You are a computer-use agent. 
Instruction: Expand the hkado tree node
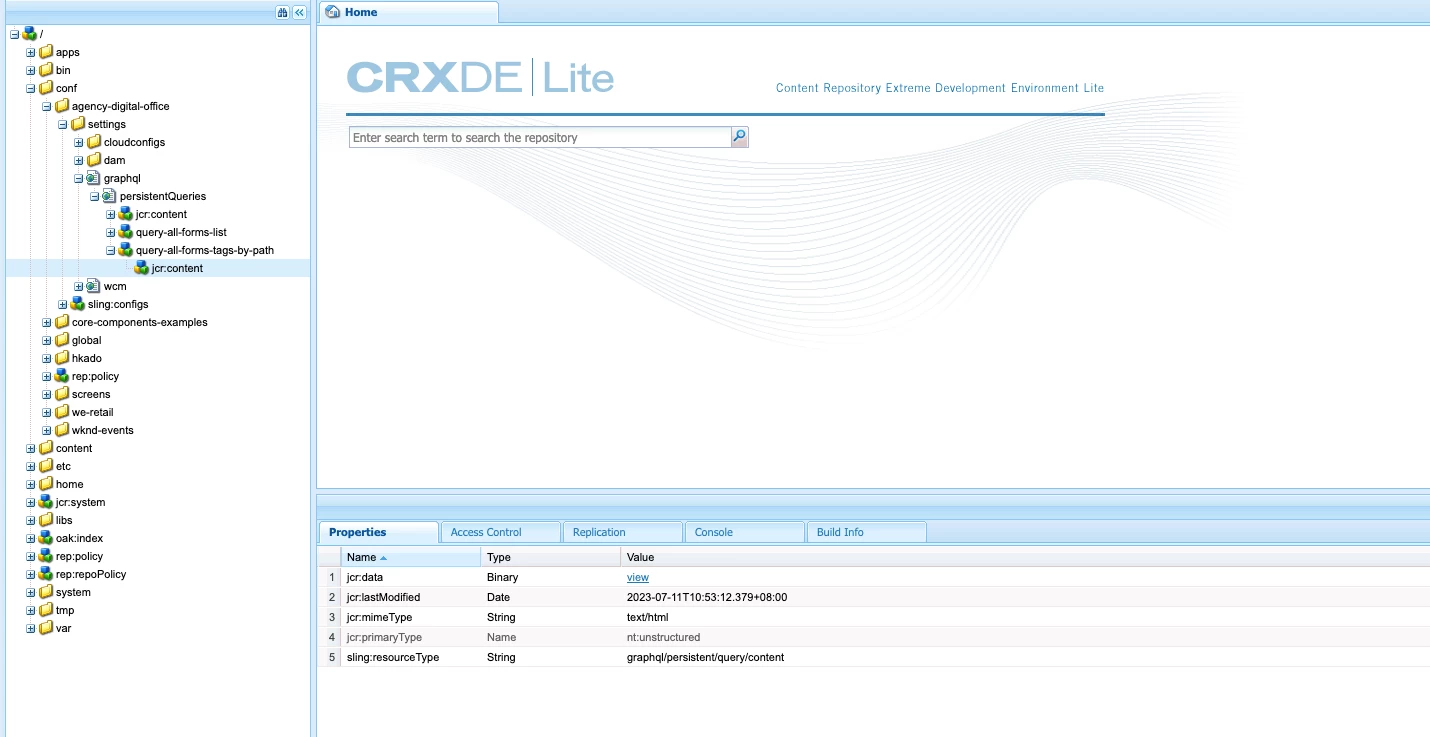47,359
